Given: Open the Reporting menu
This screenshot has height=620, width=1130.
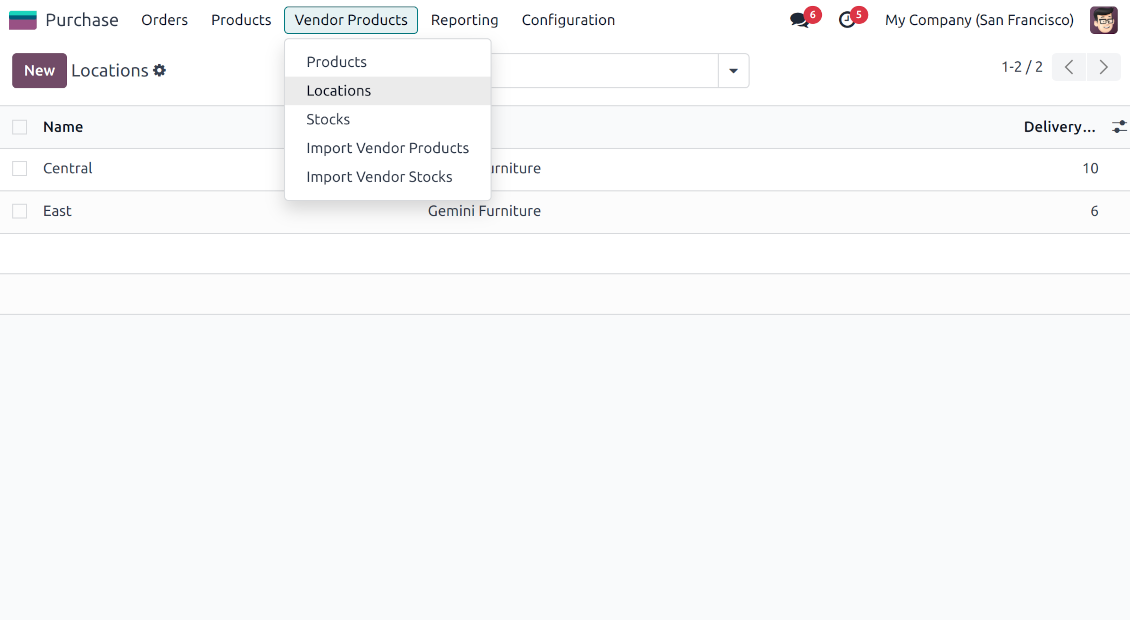Looking at the screenshot, I should click(x=464, y=20).
